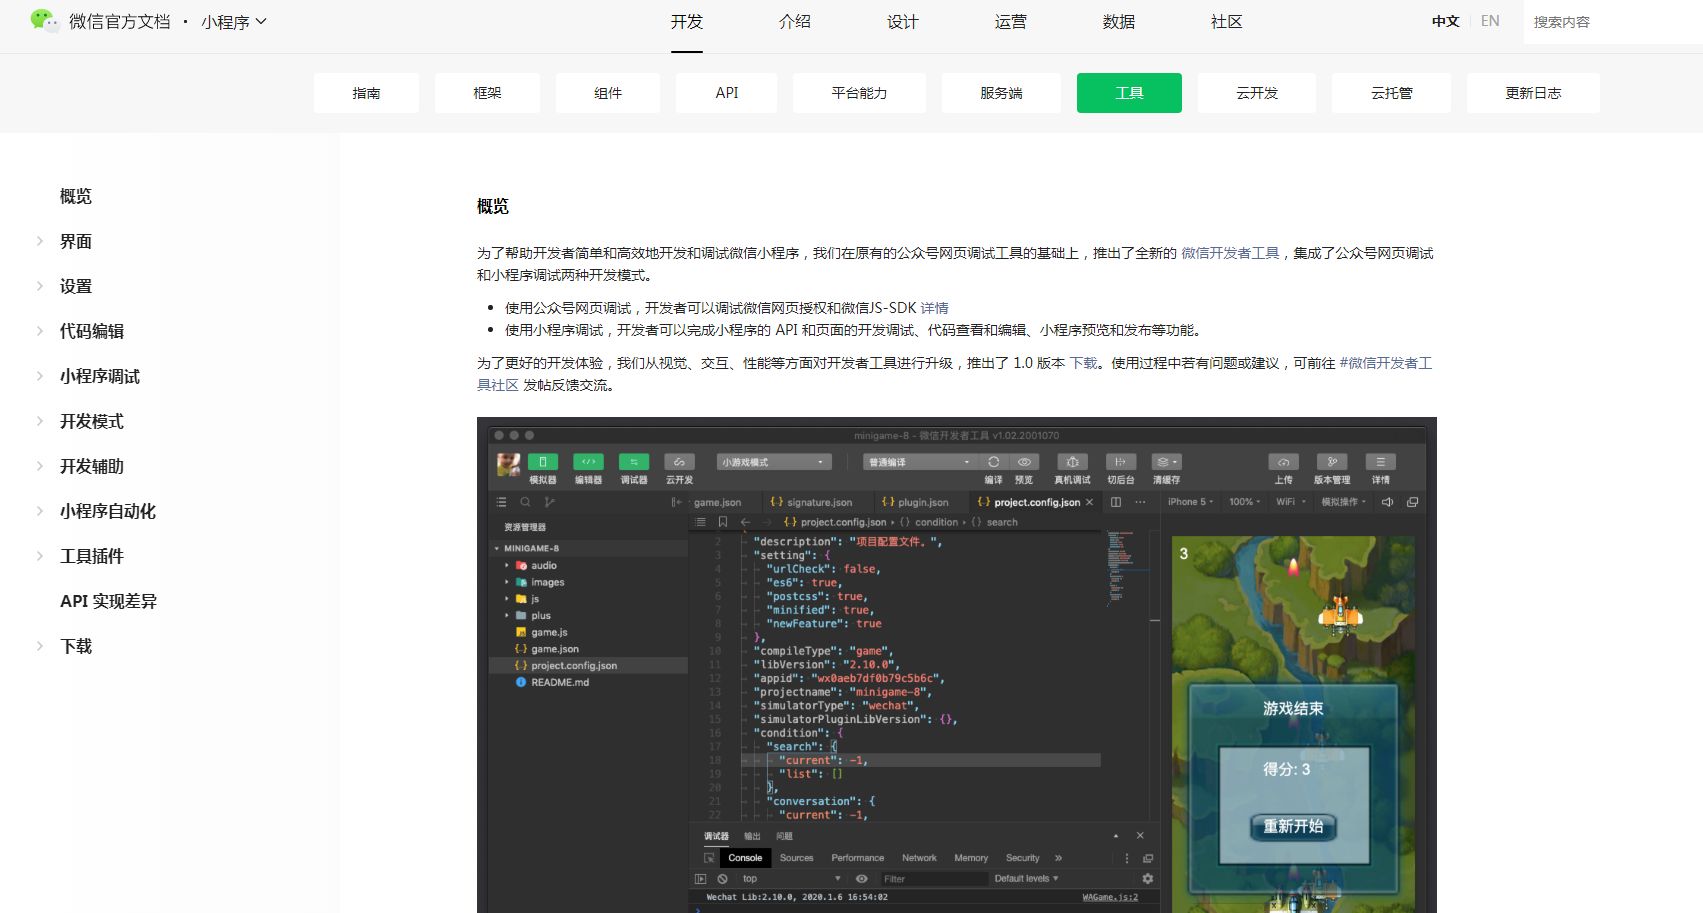The image size is (1703, 913).
Task: Switch language to EN
Action: 1490,21
